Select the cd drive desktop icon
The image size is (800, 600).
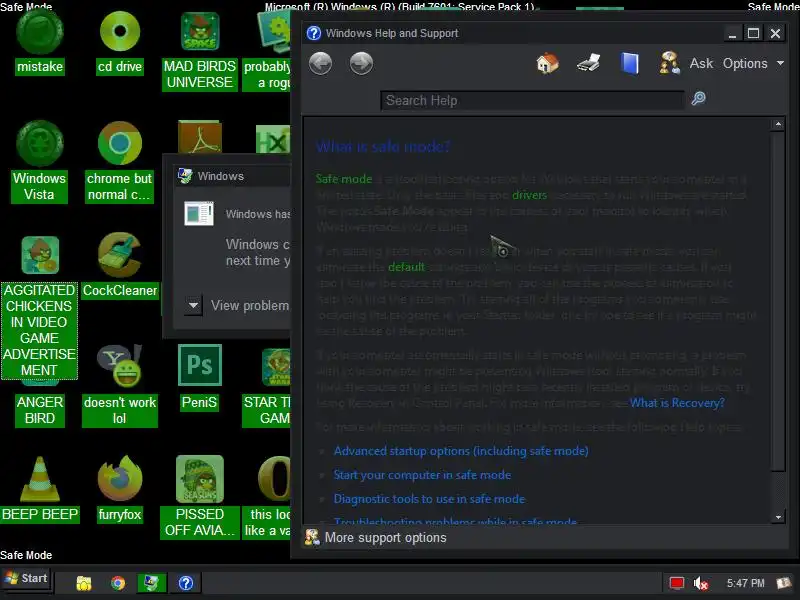pyautogui.click(x=120, y=43)
